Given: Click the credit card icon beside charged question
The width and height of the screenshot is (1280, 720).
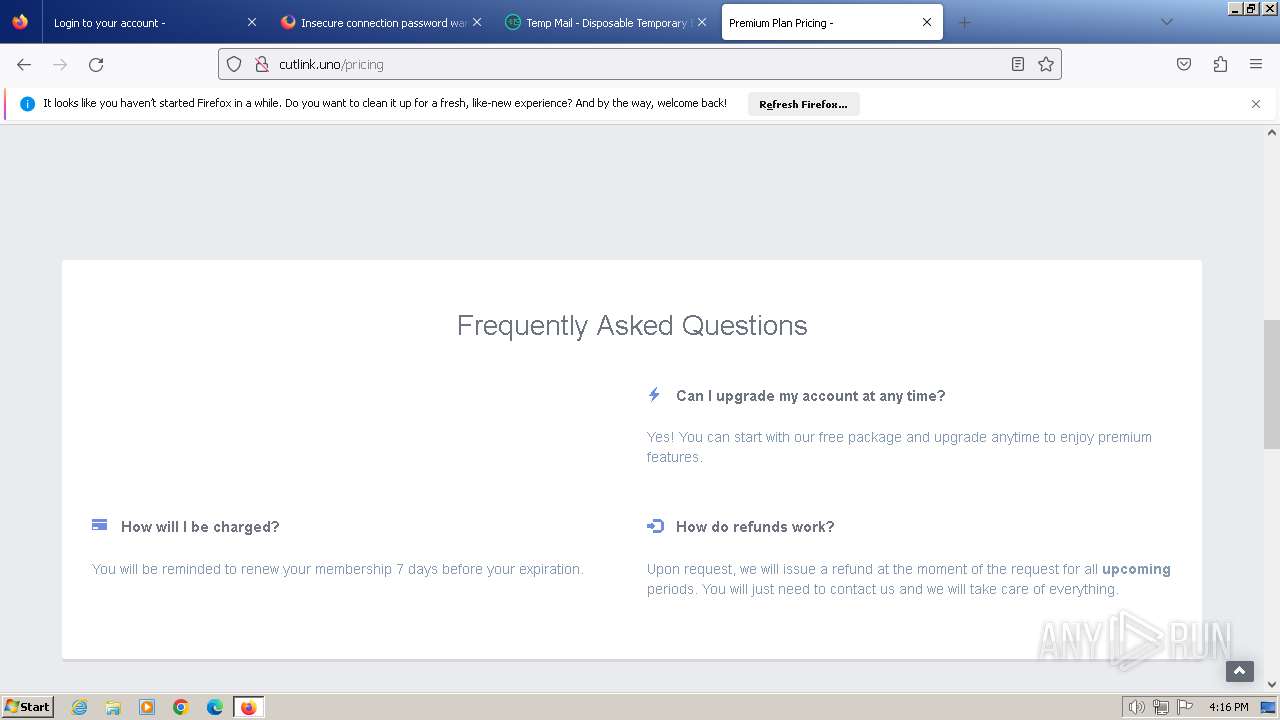Looking at the screenshot, I should [x=99, y=525].
